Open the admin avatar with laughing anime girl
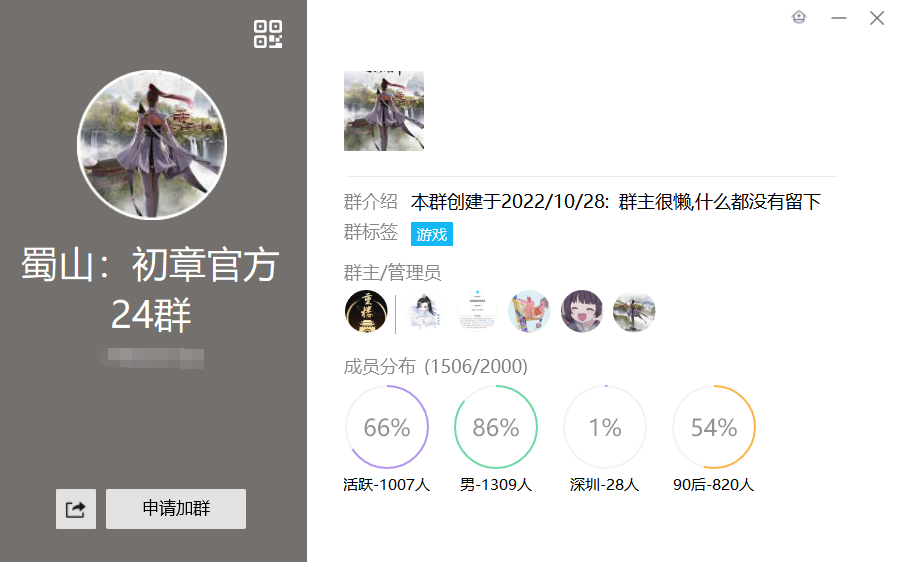899x562 pixels. (x=581, y=311)
